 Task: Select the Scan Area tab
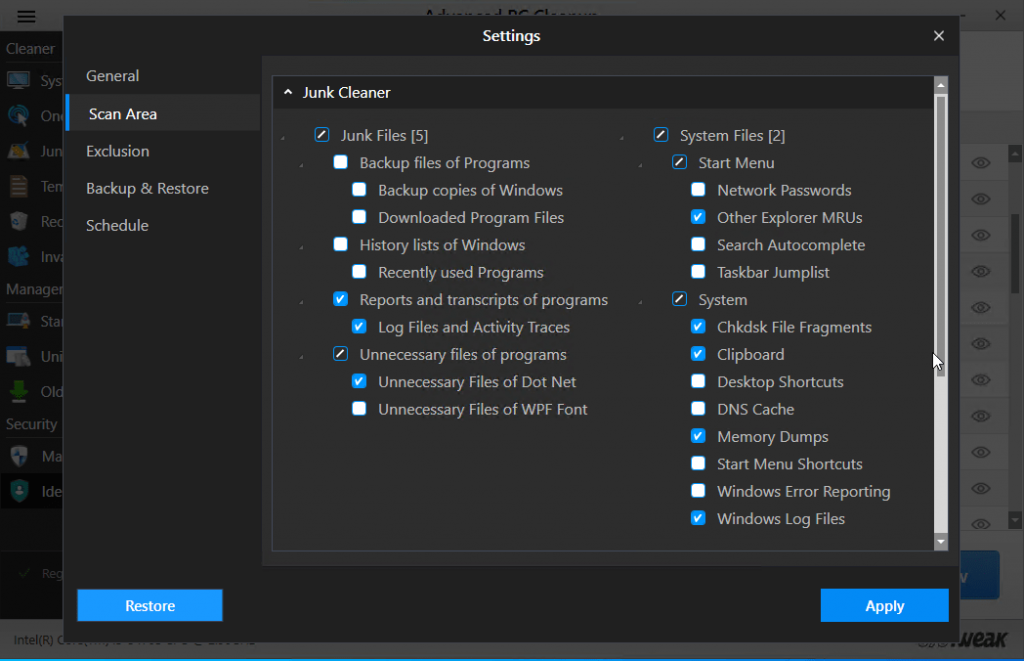coord(163,114)
